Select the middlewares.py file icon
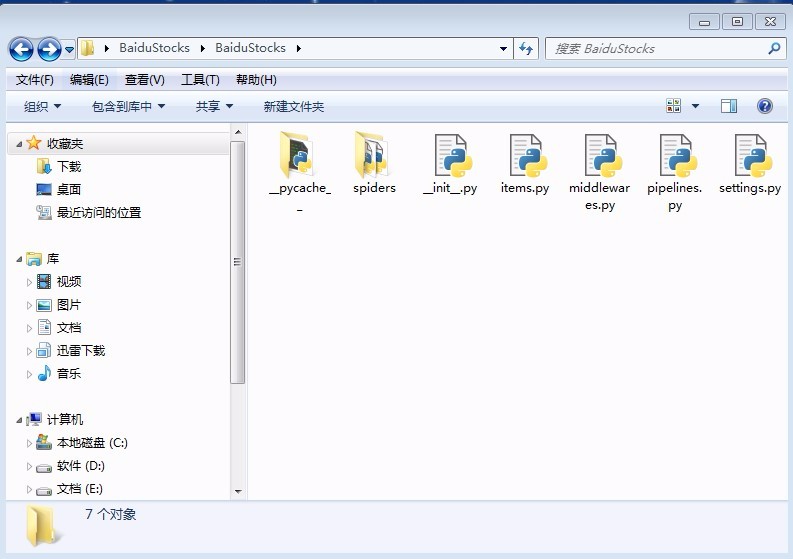 [602, 156]
